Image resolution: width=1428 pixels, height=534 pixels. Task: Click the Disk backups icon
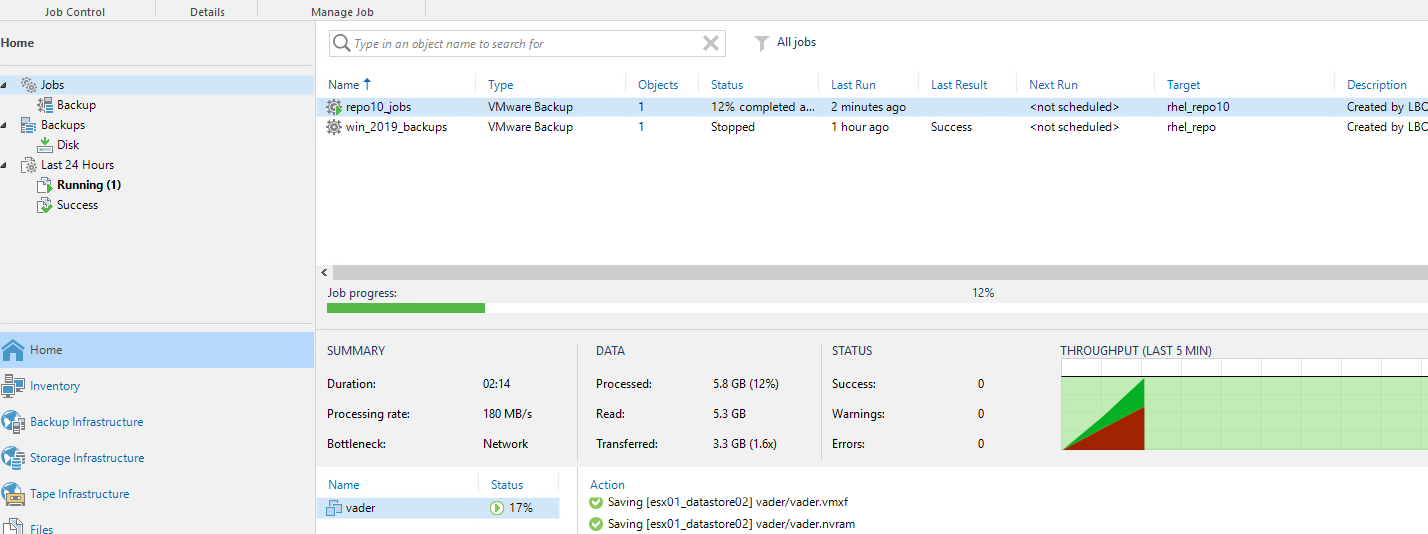coord(45,145)
